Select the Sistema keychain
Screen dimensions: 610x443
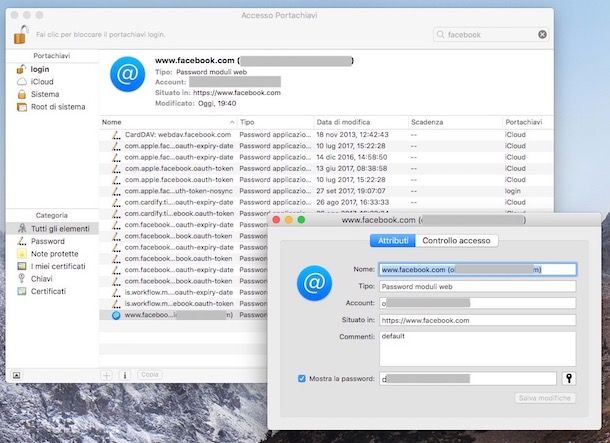[52, 94]
